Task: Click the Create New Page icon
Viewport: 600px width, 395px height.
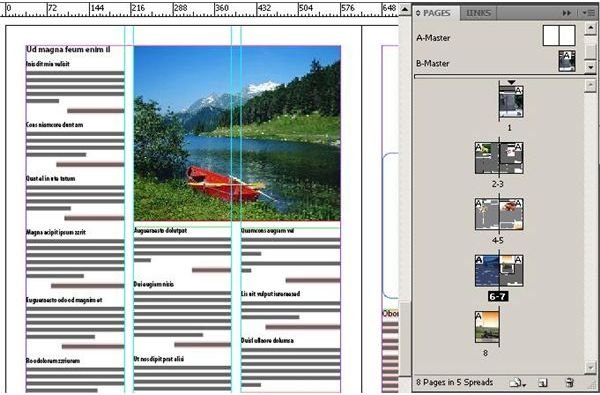Action: [x=542, y=382]
